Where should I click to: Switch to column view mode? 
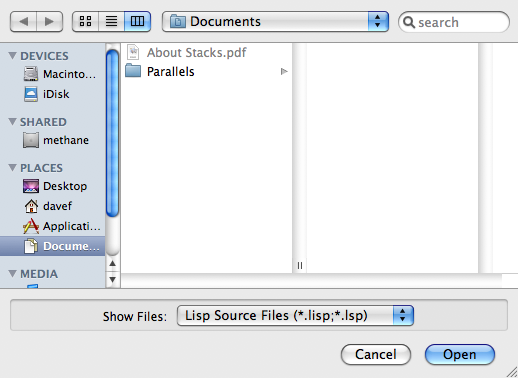click(x=137, y=22)
